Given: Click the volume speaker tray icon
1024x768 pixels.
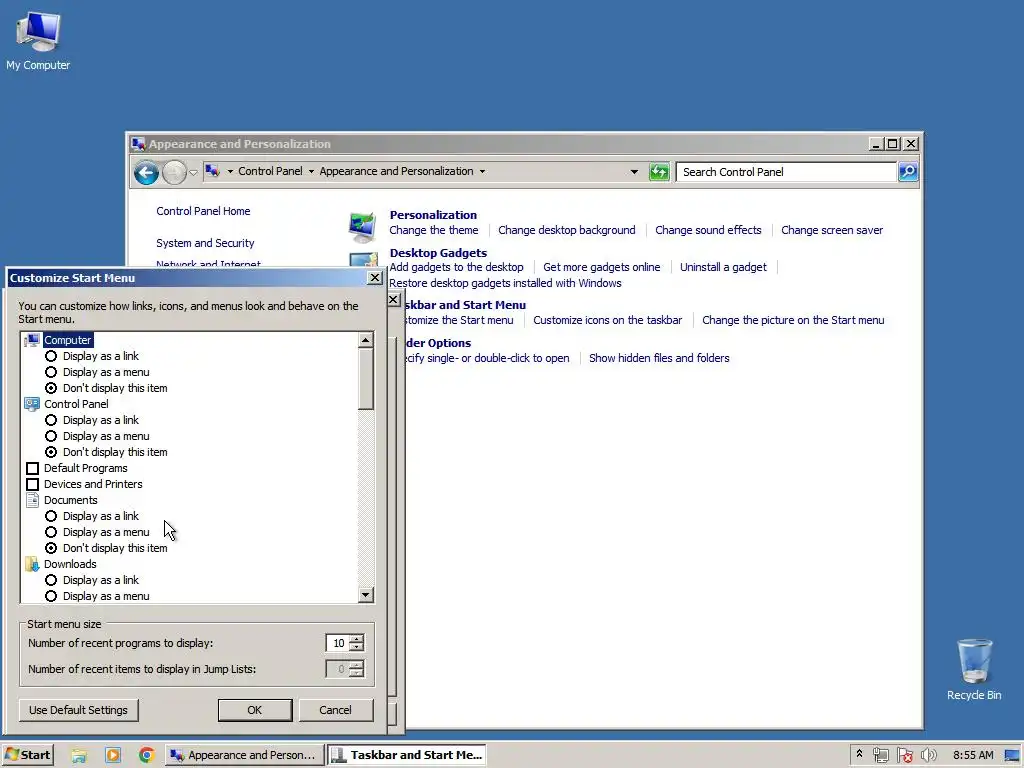Looking at the screenshot, I should [x=928, y=755].
